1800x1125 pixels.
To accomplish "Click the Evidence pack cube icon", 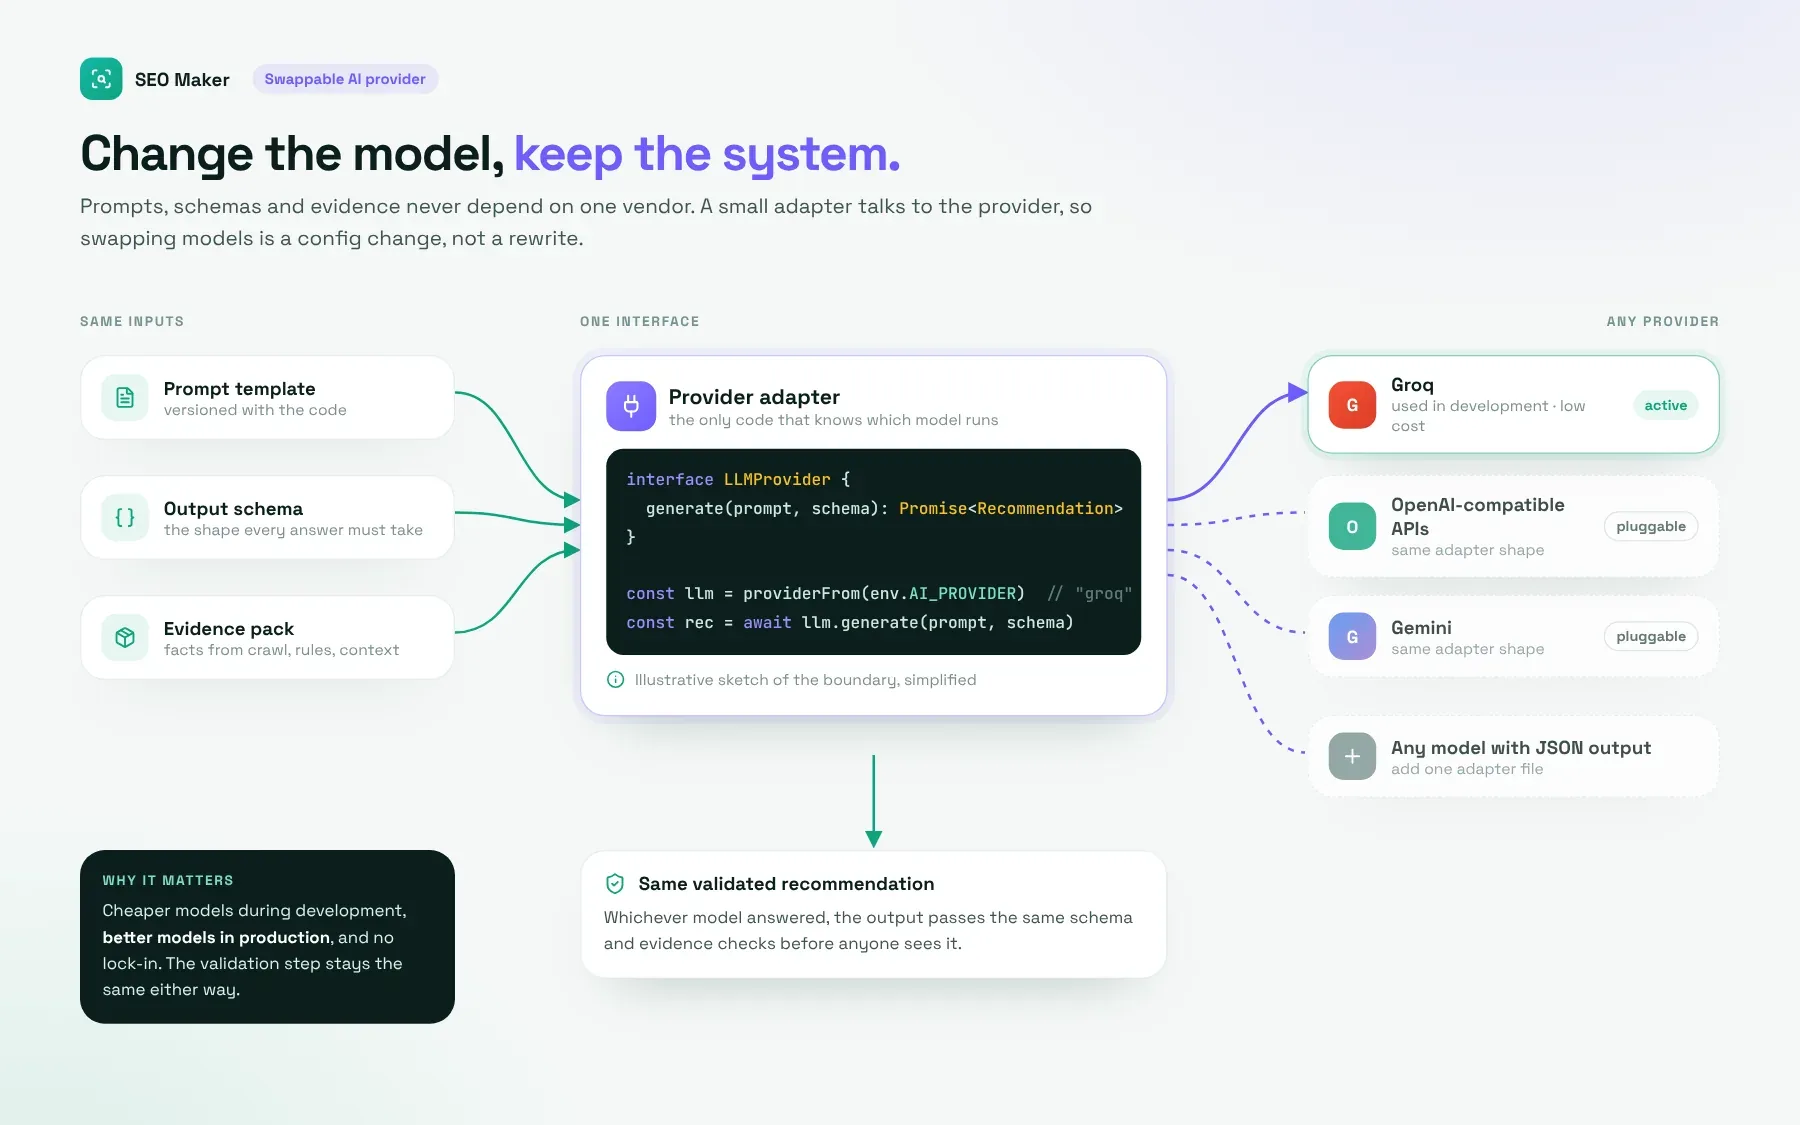I will click(125, 637).
